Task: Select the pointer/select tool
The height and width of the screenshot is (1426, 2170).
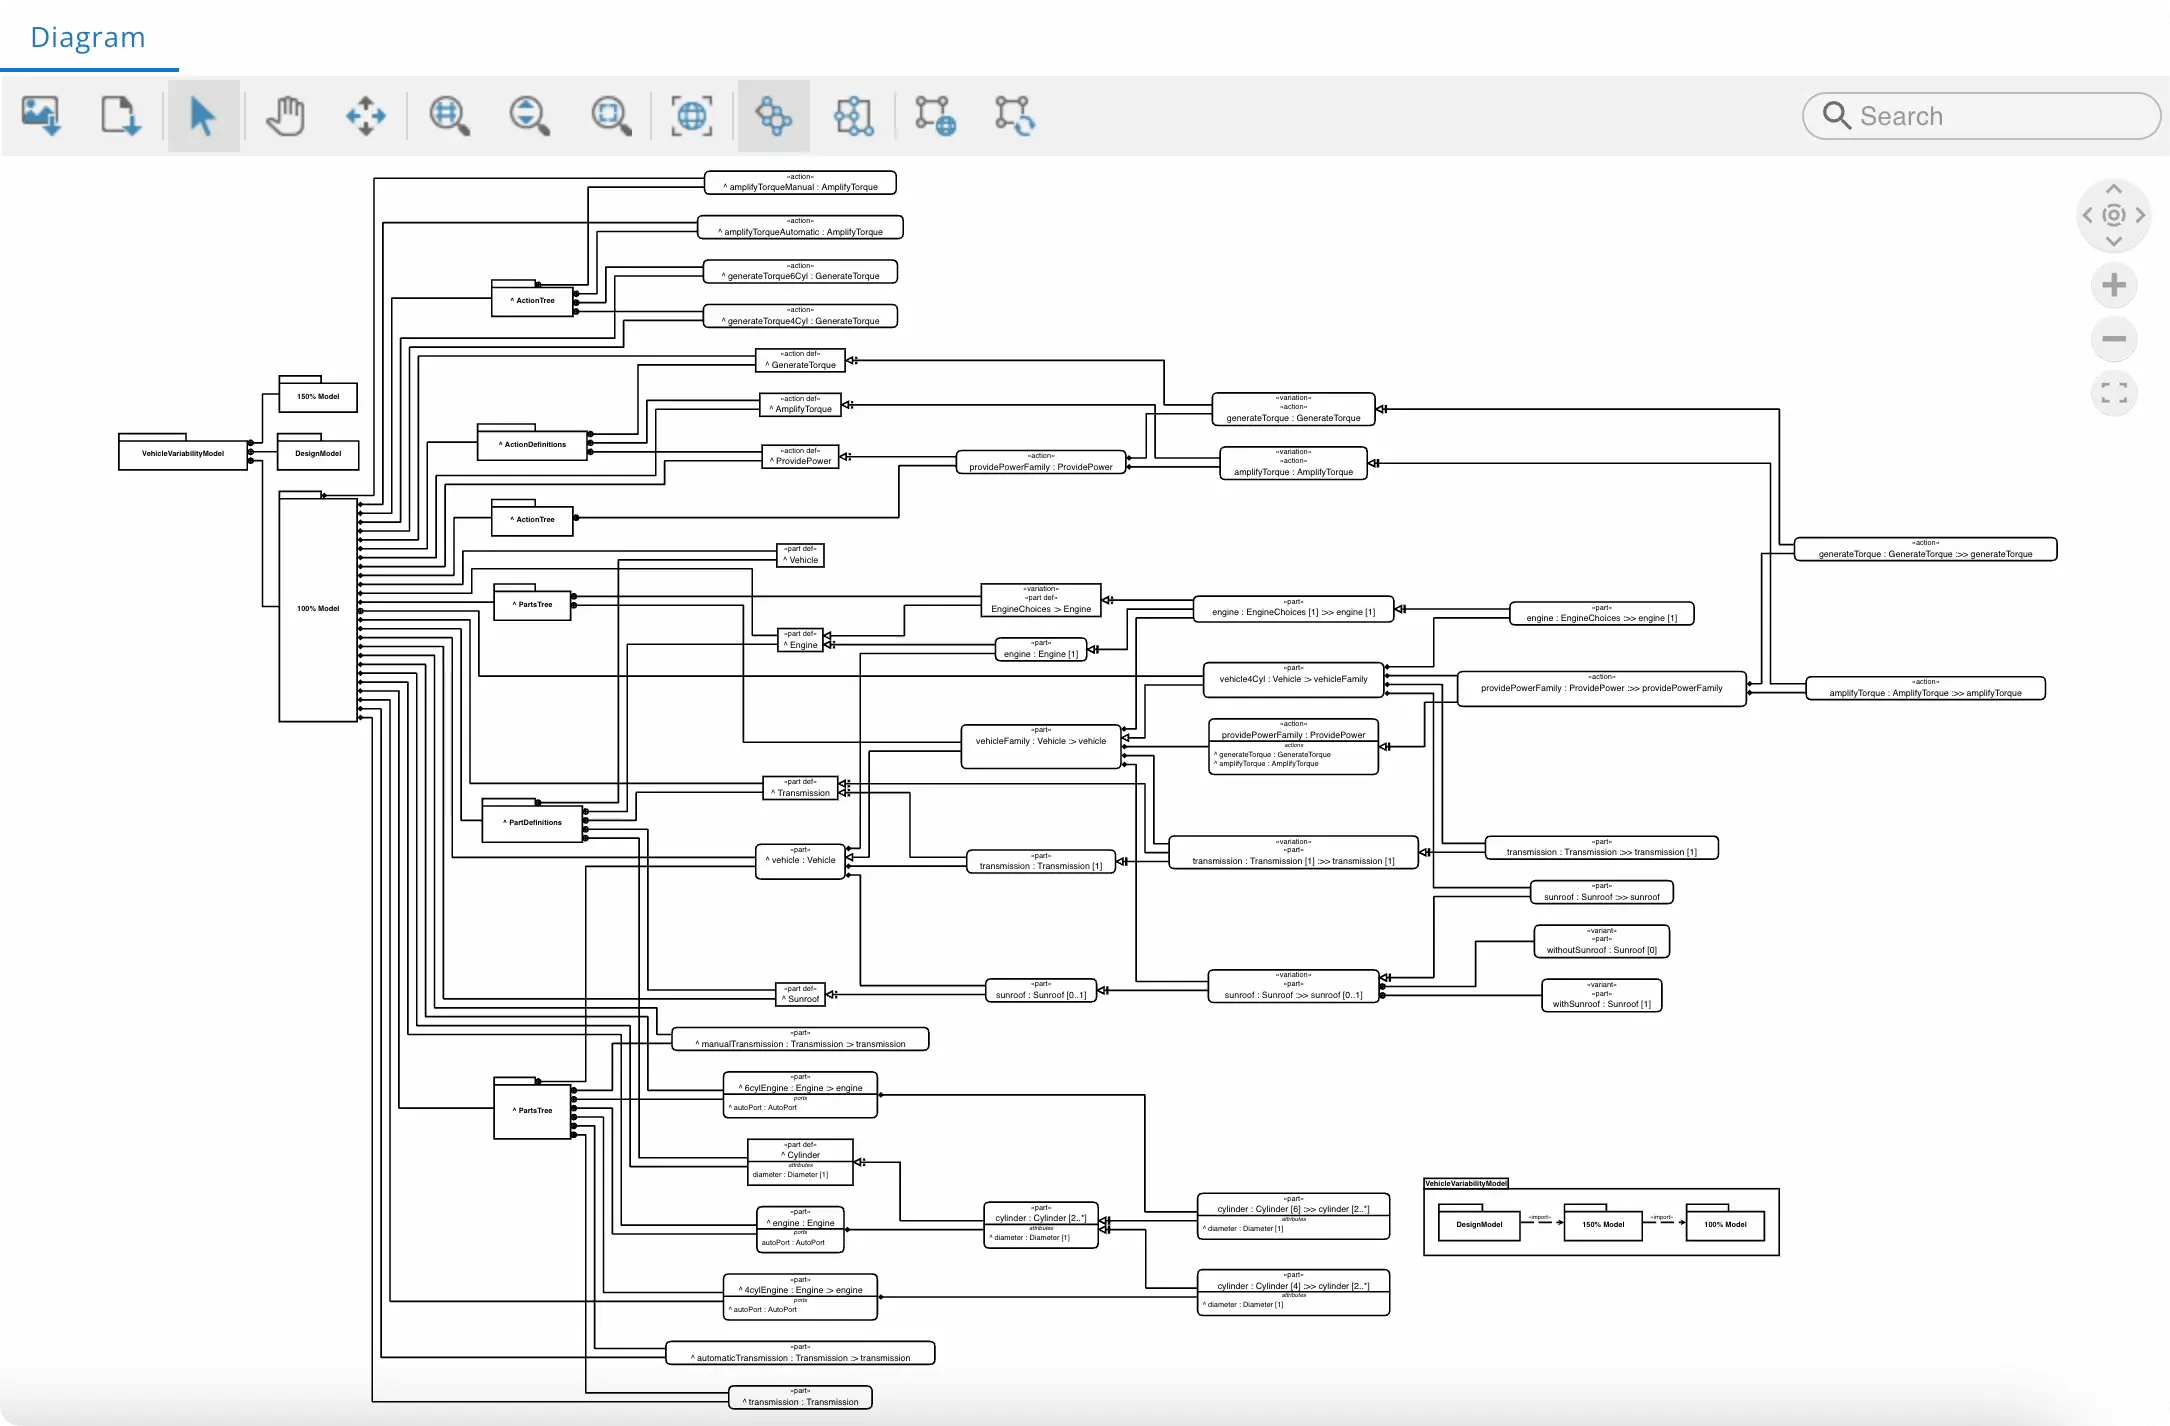Action: point(202,116)
